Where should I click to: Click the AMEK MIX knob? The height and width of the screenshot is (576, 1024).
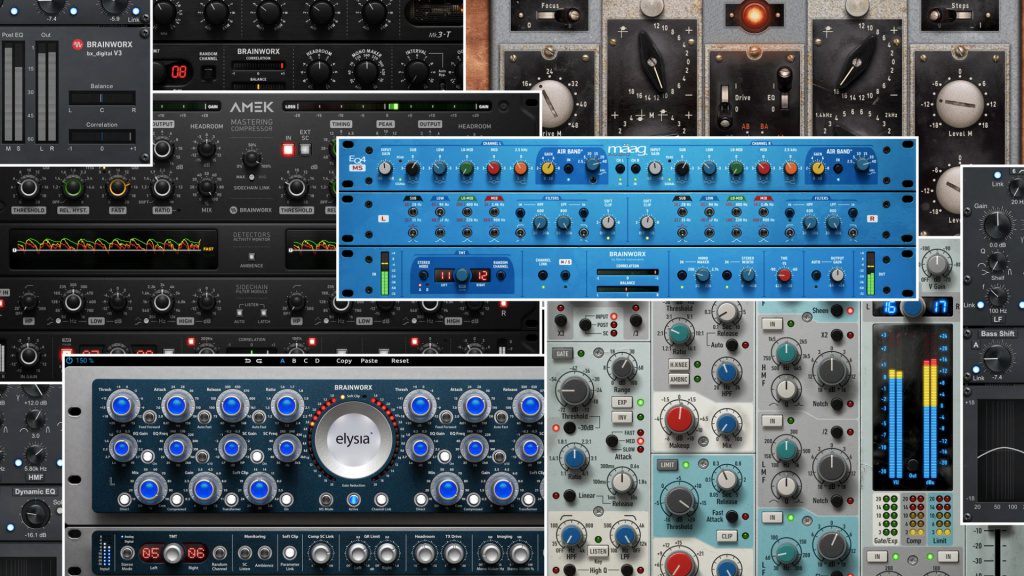(206, 188)
